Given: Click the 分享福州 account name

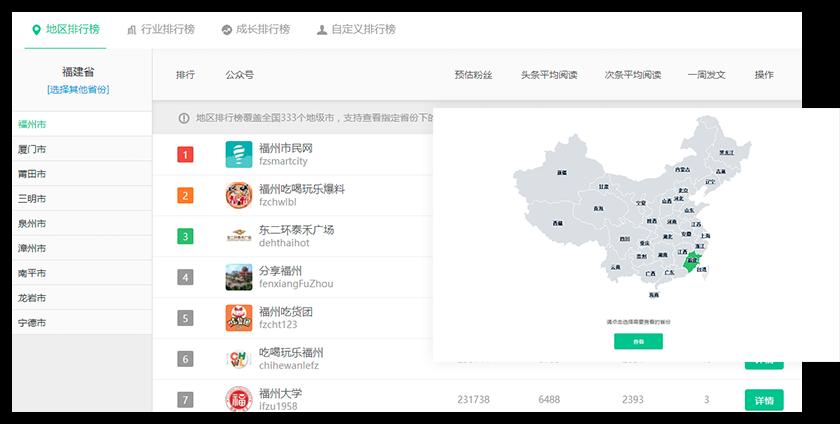Looking at the screenshot, I should point(280,271).
